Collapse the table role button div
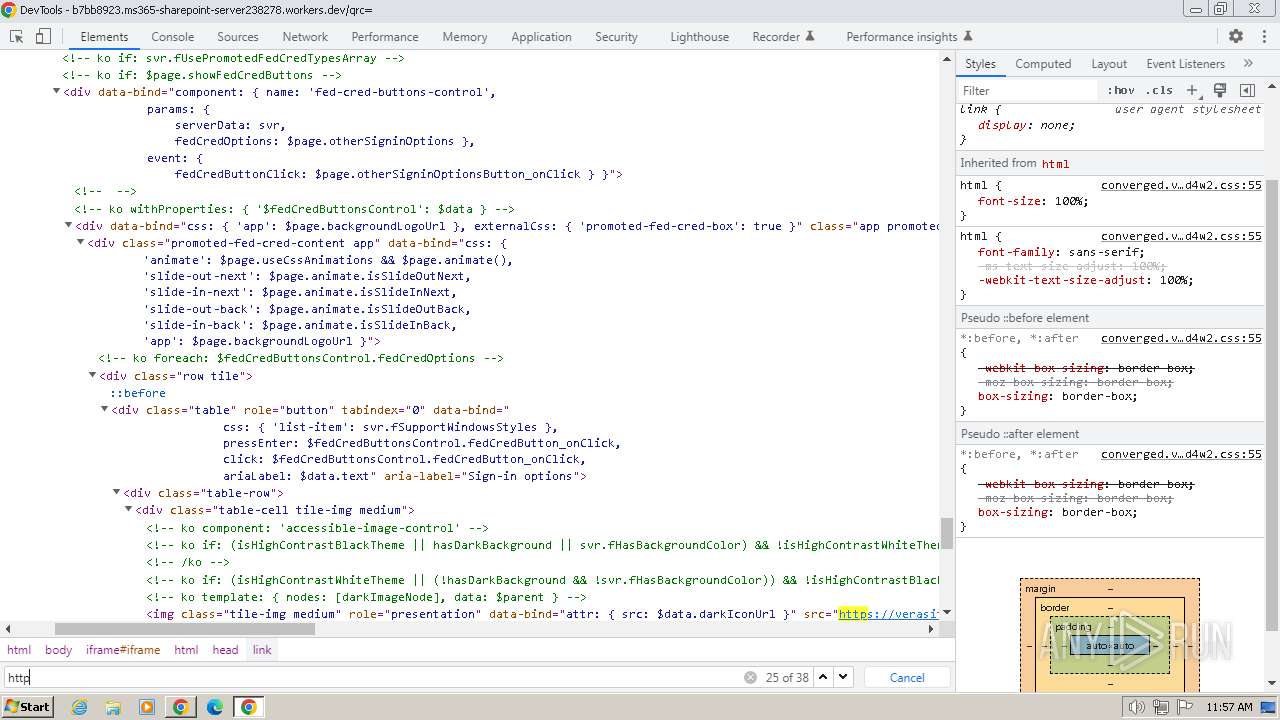Screen dimensions: 1280x720 pos(105,410)
